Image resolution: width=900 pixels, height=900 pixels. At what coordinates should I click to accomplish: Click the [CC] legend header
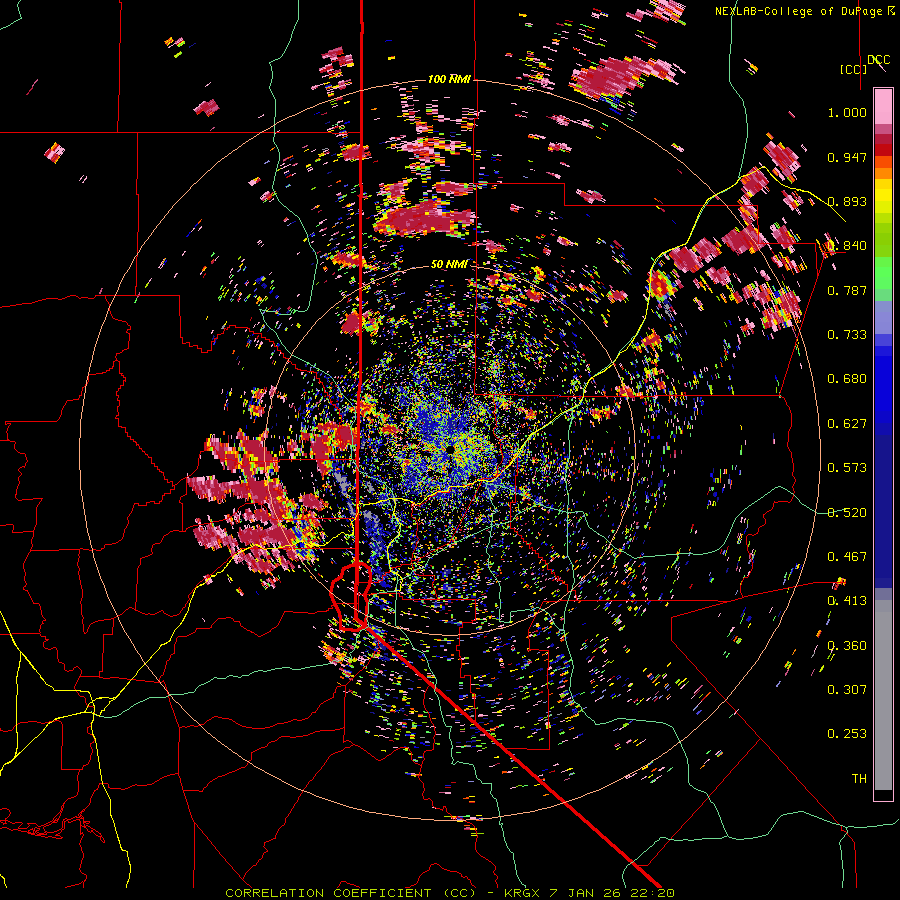point(854,69)
